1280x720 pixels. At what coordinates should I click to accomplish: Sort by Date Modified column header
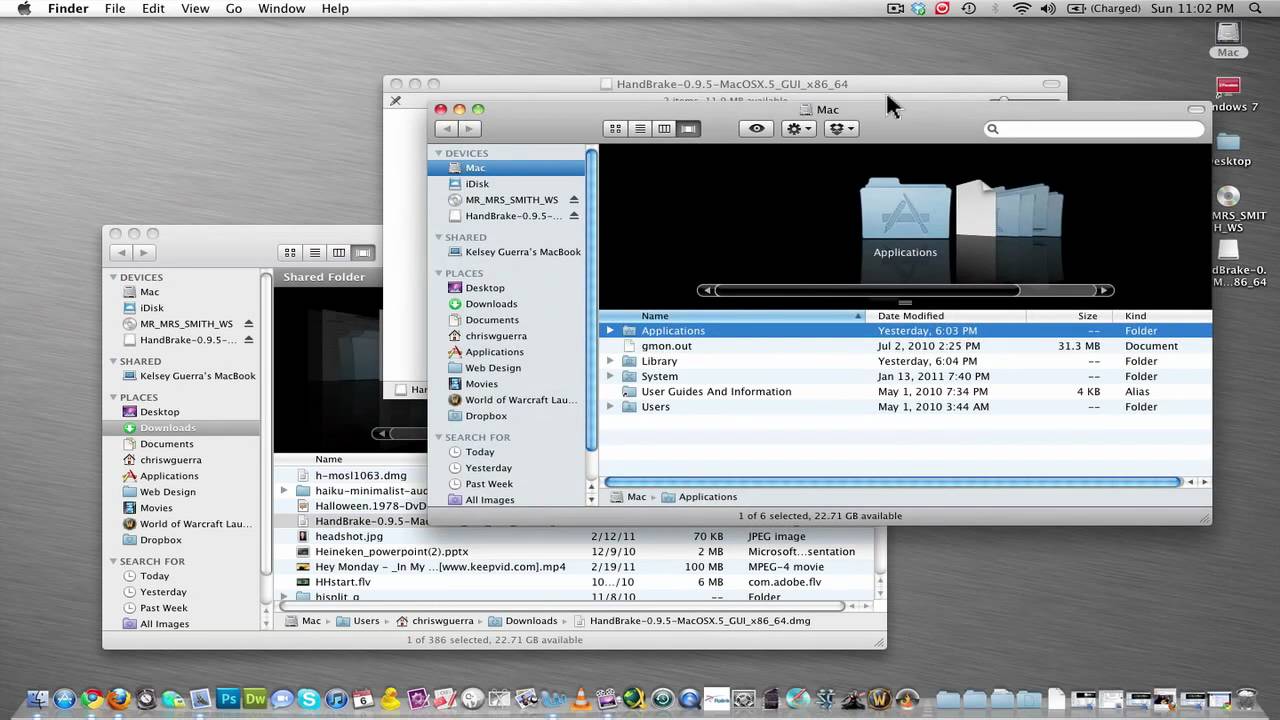946,316
